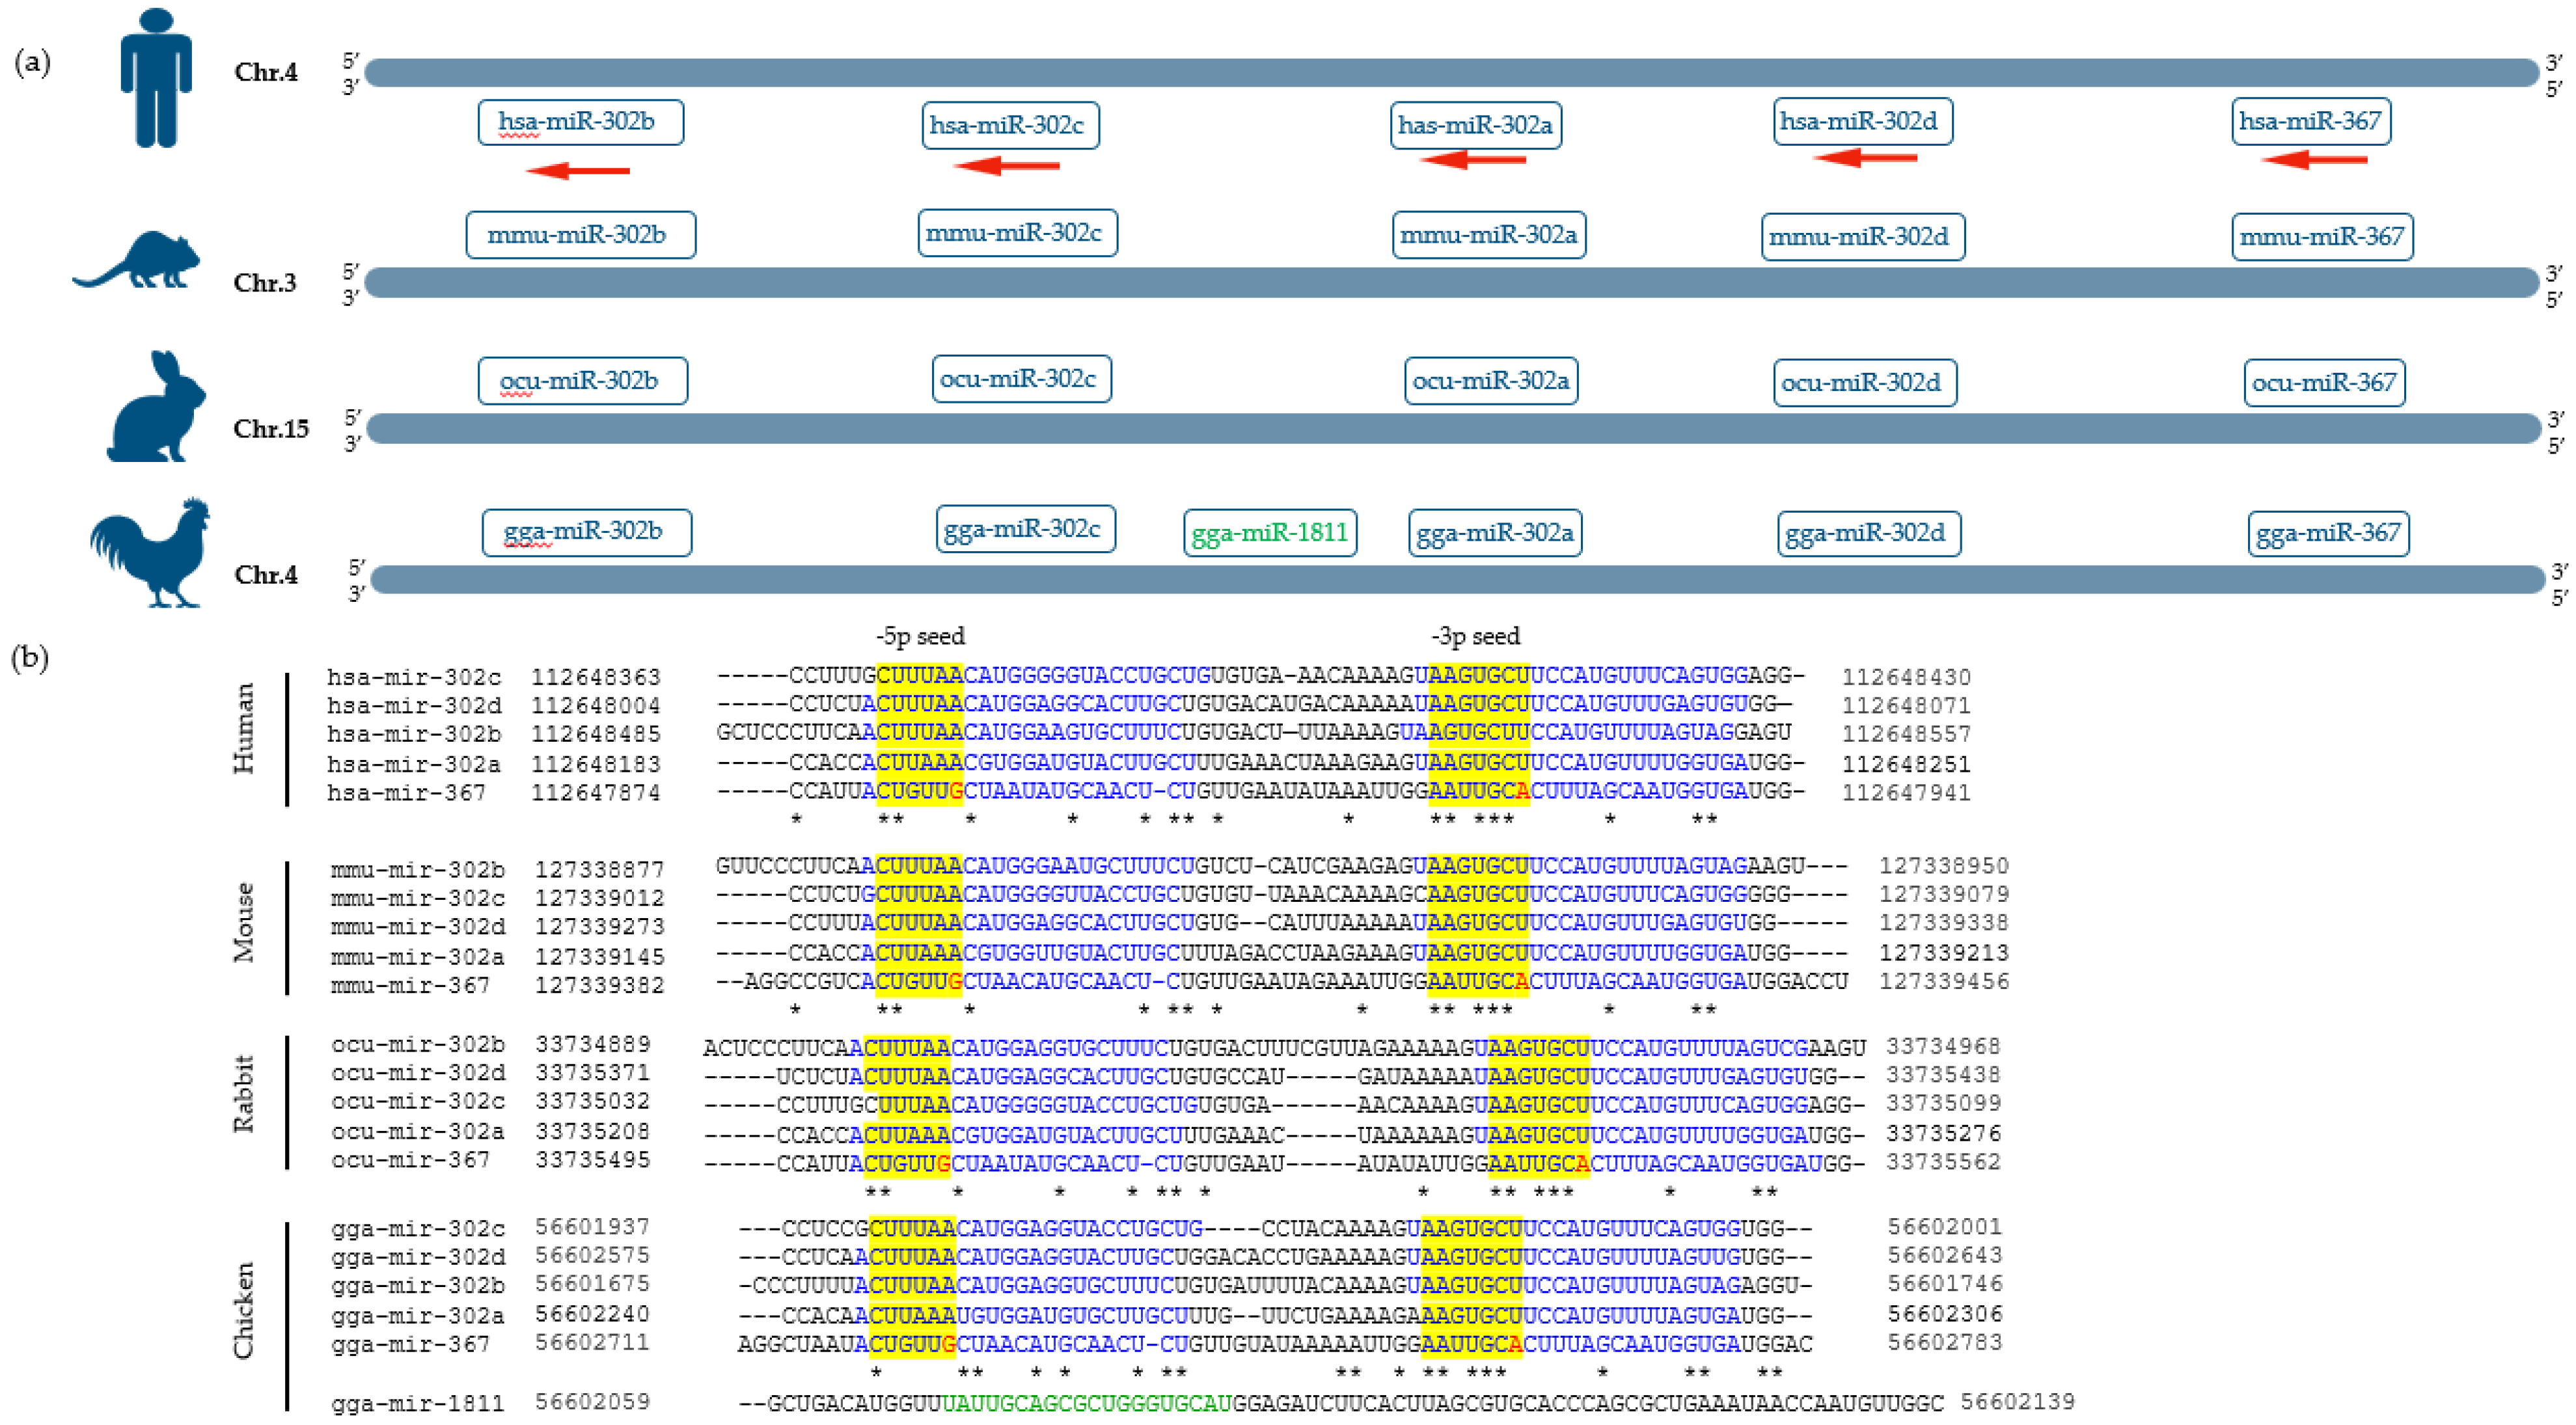Click the vertical Chicken group label
The height and width of the screenshot is (1425, 2576).
(x=243, y=1311)
